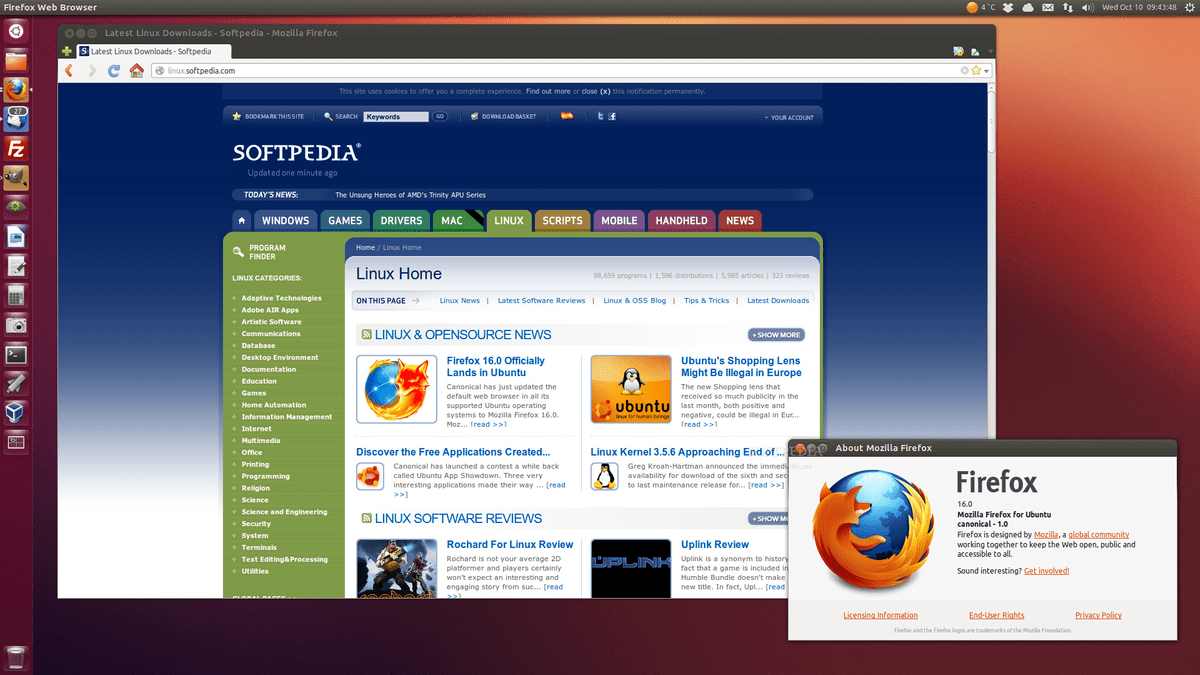Click the search magnifier icon on Softpedia

click(x=328, y=116)
